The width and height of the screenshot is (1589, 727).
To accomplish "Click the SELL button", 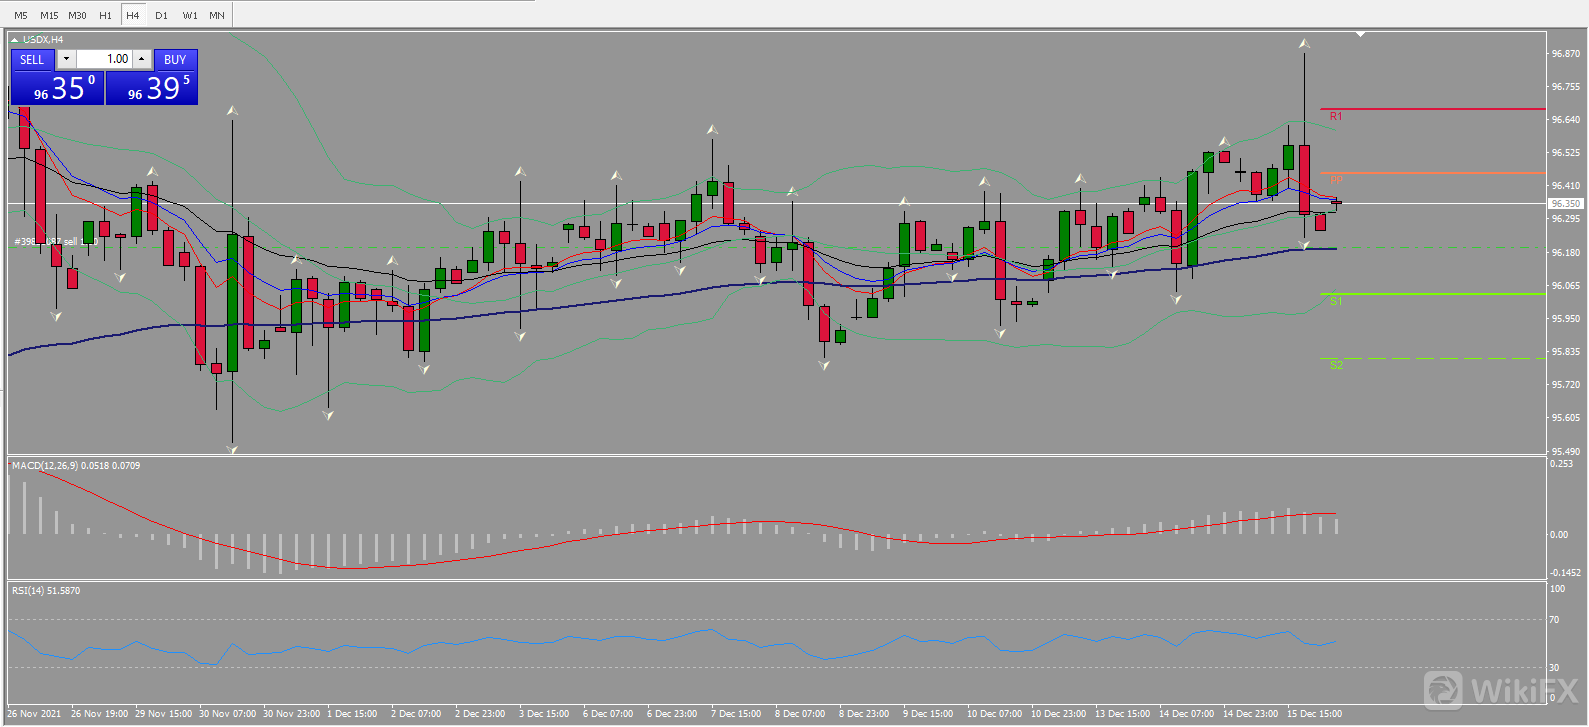I will point(32,59).
